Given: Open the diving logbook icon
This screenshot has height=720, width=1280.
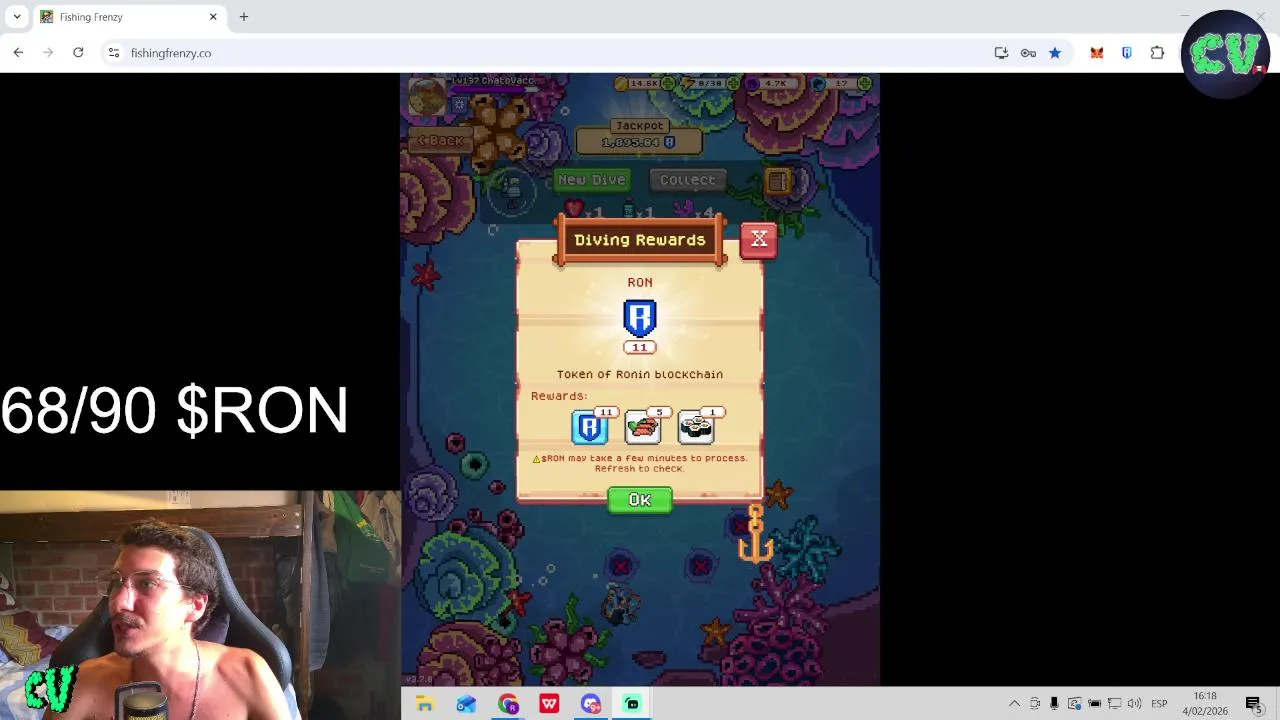Looking at the screenshot, I should point(778,180).
